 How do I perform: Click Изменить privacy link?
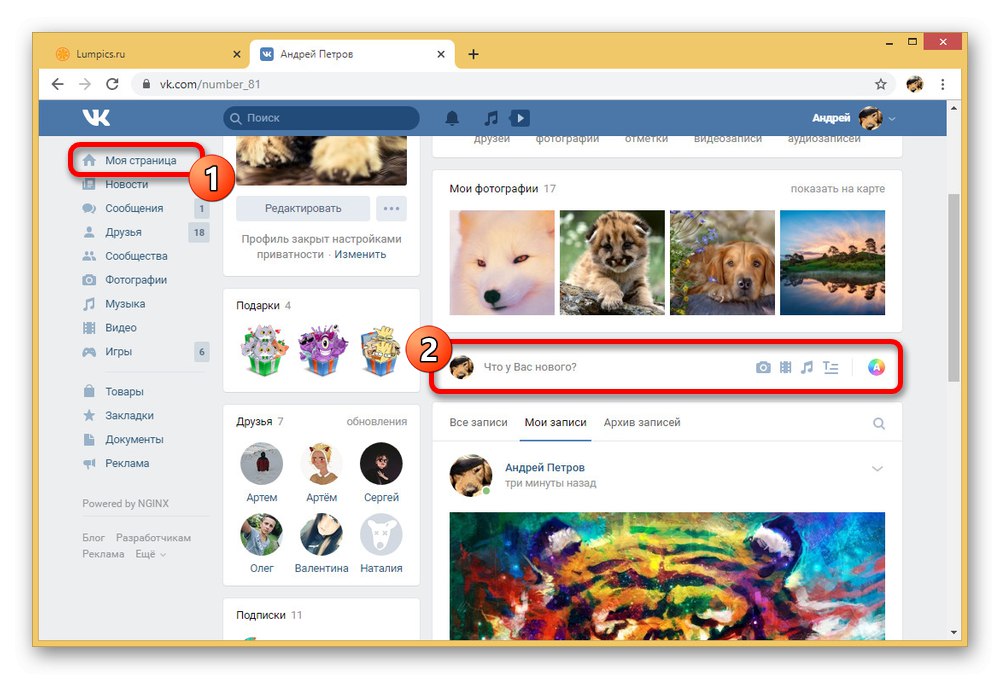(x=360, y=254)
